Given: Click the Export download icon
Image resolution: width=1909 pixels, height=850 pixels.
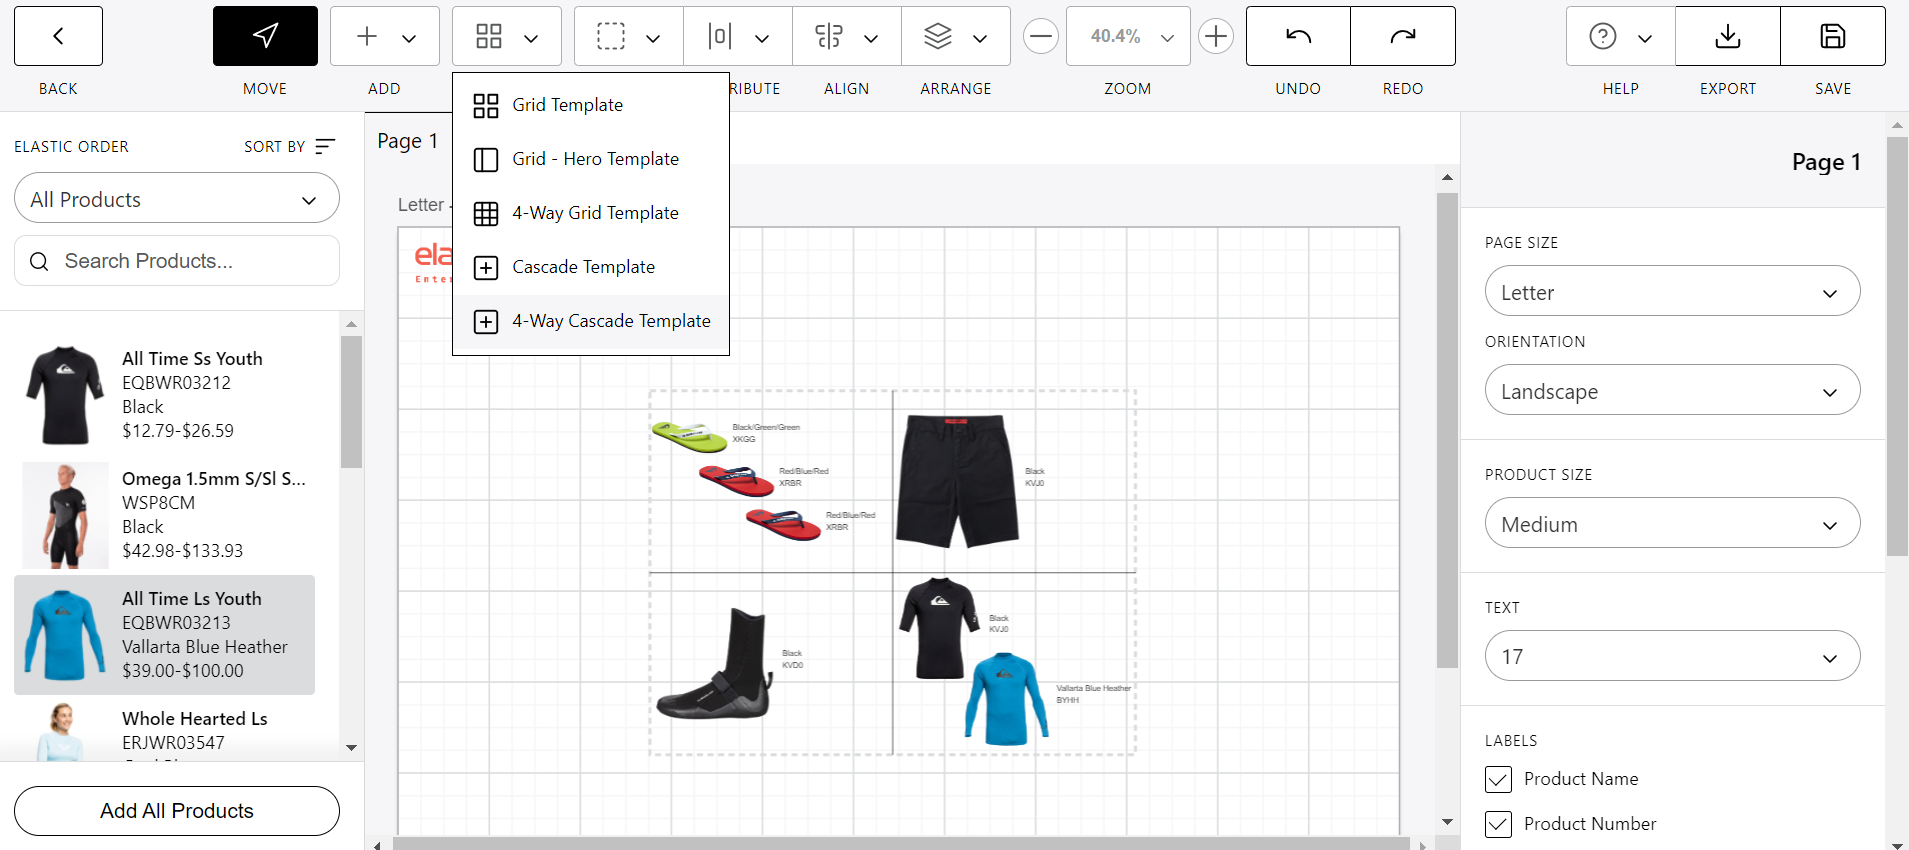Looking at the screenshot, I should [1727, 37].
